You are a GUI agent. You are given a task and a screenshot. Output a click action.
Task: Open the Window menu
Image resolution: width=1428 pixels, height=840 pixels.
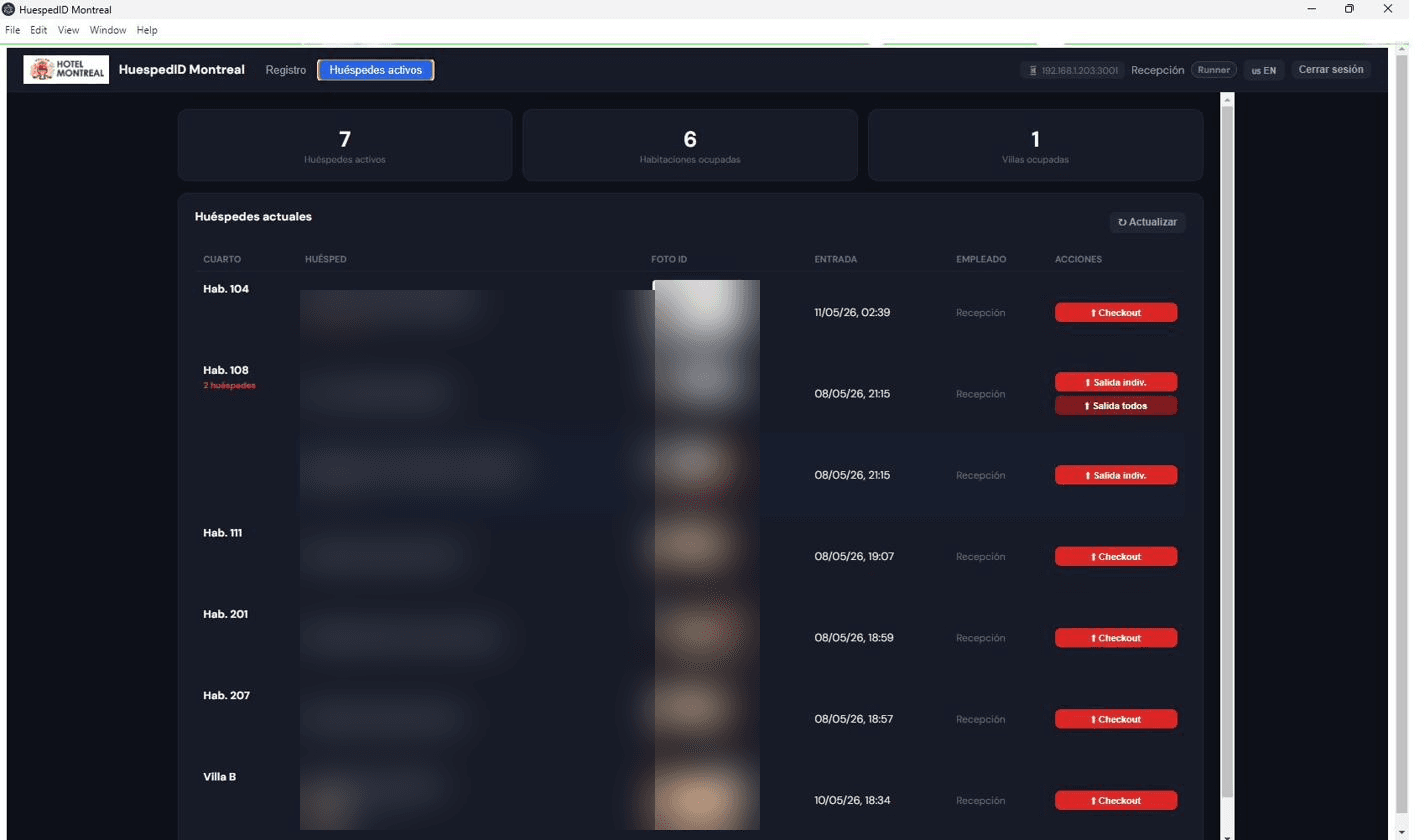point(108,30)
